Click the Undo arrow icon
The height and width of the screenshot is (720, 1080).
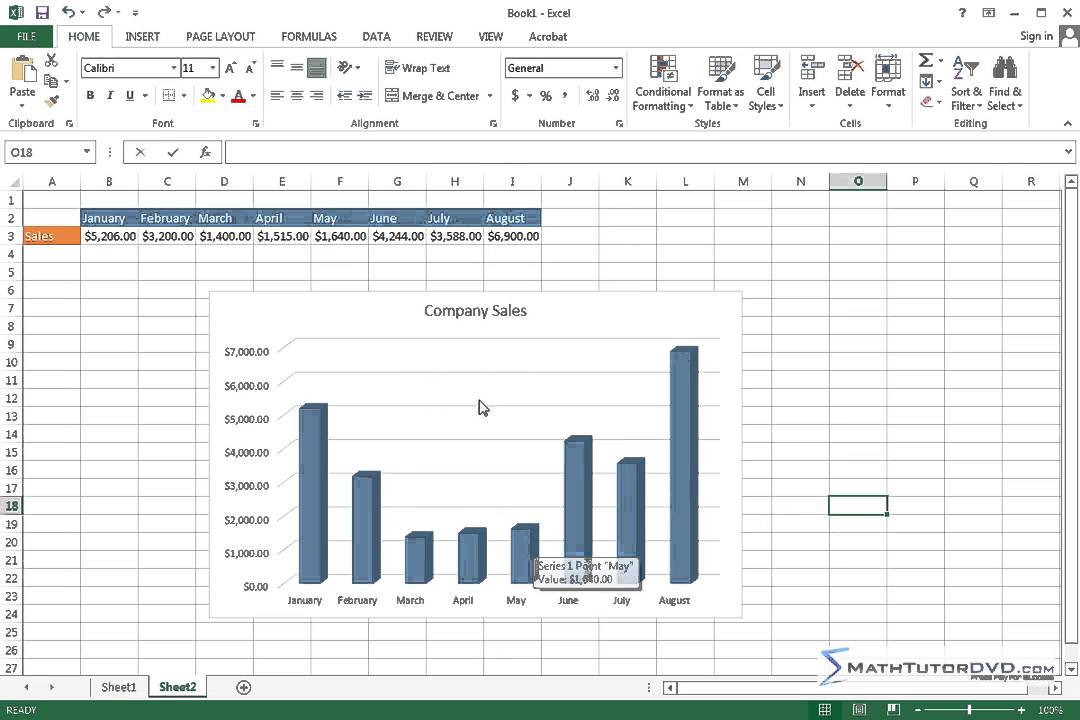tap(68, 12)
